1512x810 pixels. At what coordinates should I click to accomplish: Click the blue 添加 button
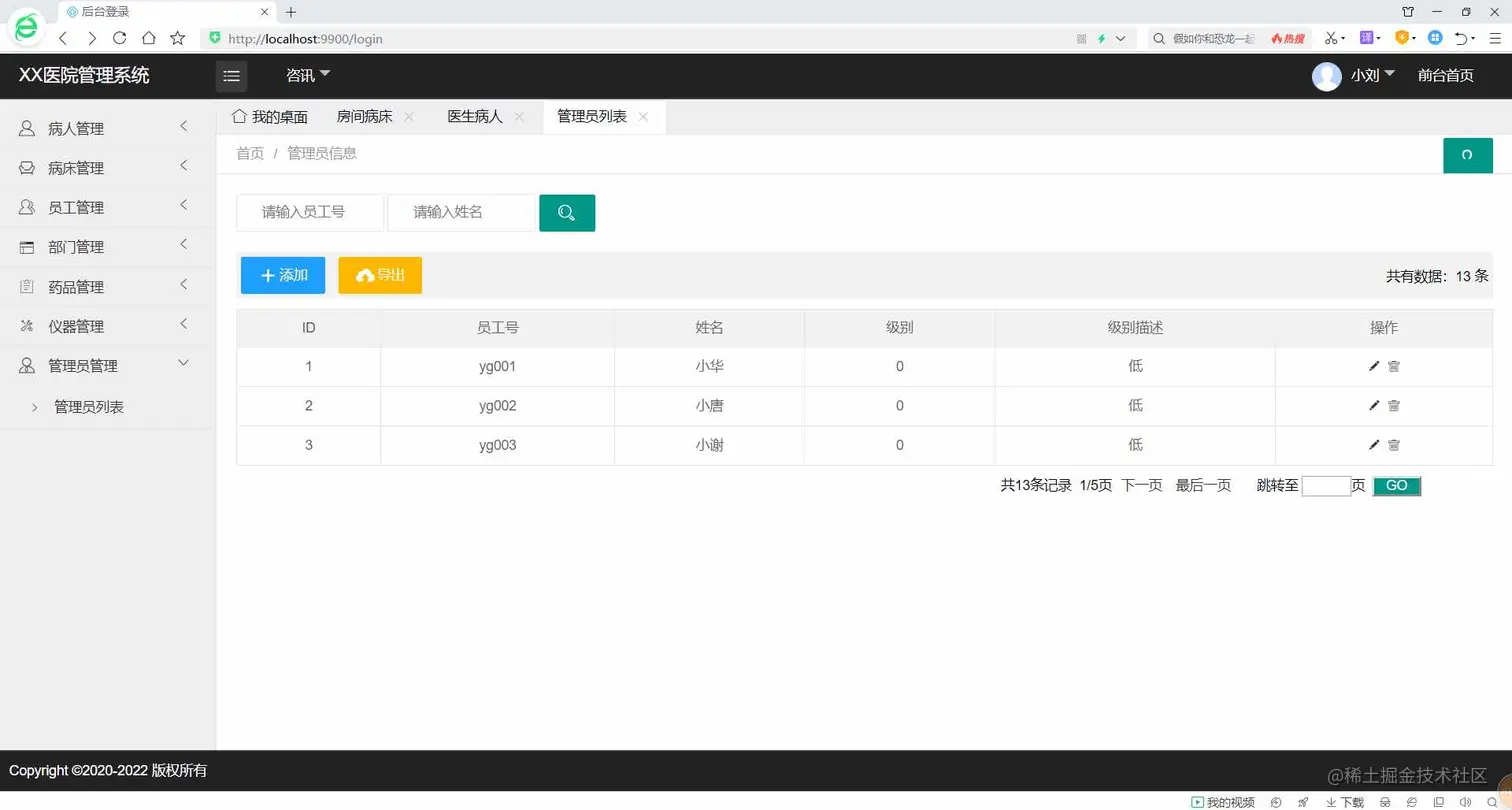coord(283,275)
